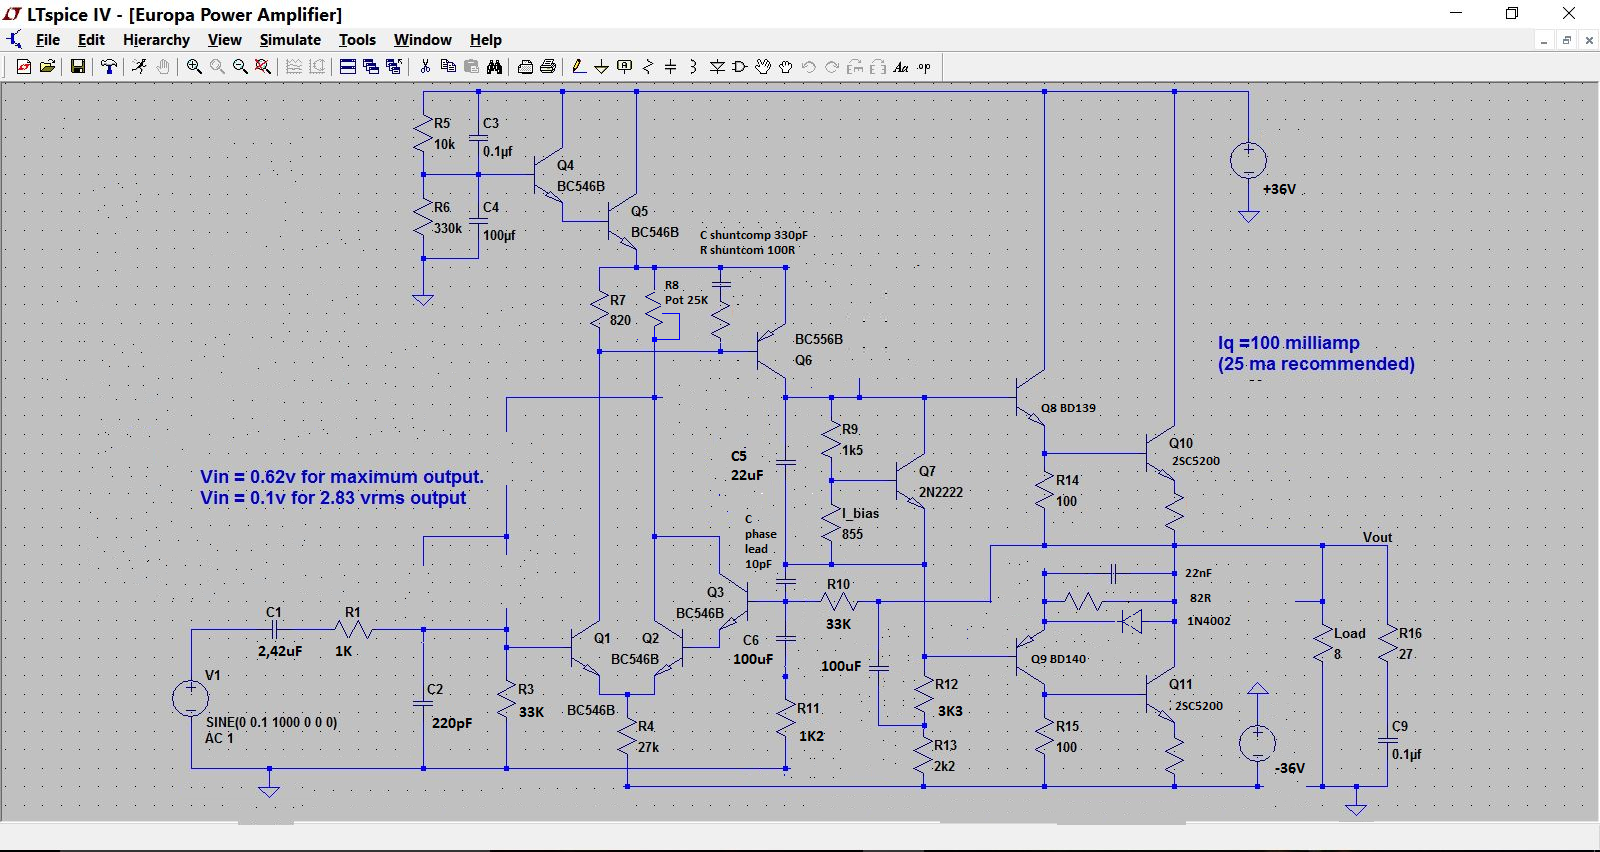Zoom out using the magnifier minus icon
This screenshot has height=852, width=1600.
coord(240,67)
